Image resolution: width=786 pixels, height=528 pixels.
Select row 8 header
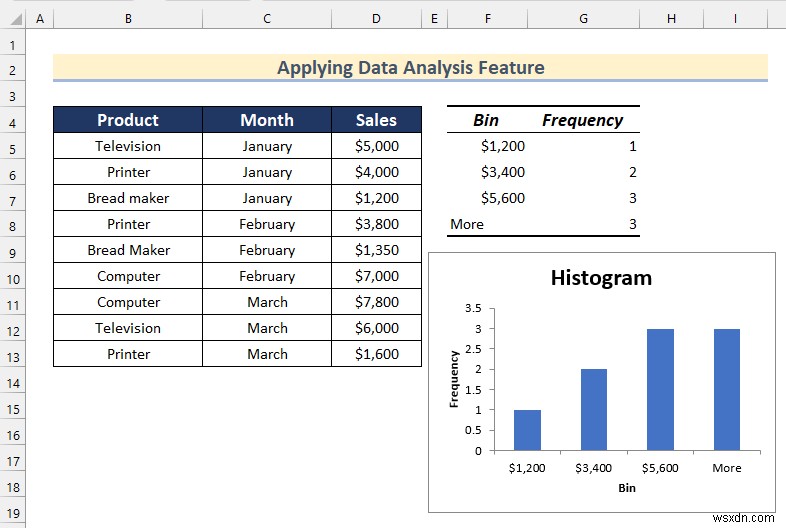tap(13, 226)
